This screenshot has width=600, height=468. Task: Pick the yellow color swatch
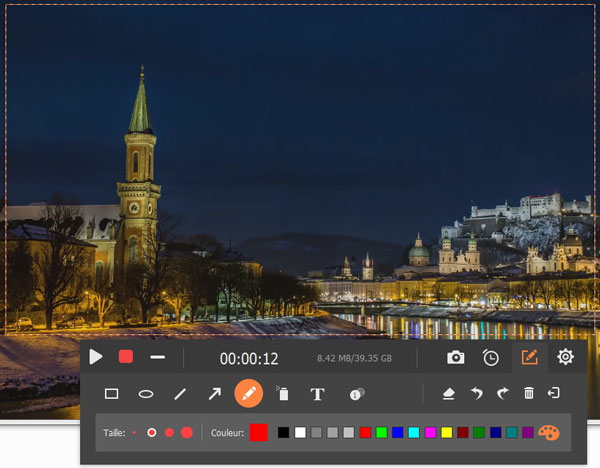(x=446, y=432)
